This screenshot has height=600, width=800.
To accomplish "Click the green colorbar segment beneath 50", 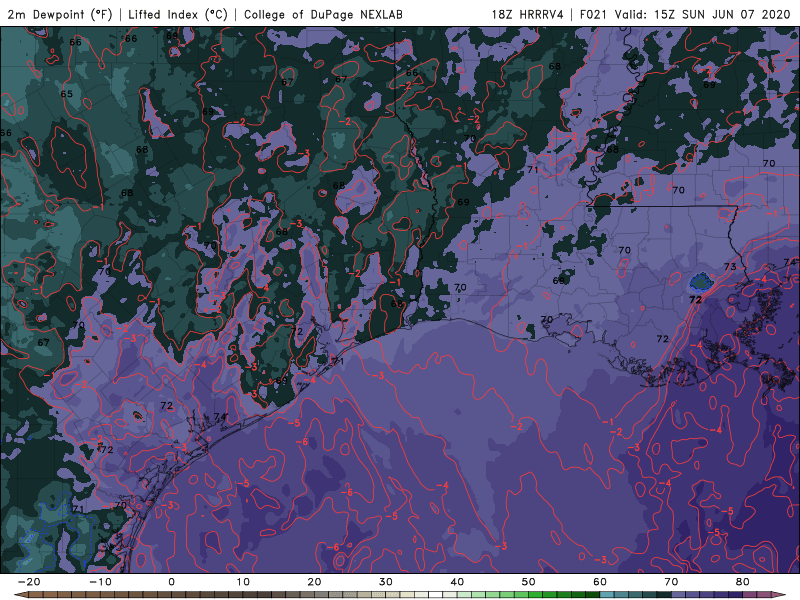I will coord(536,595).
